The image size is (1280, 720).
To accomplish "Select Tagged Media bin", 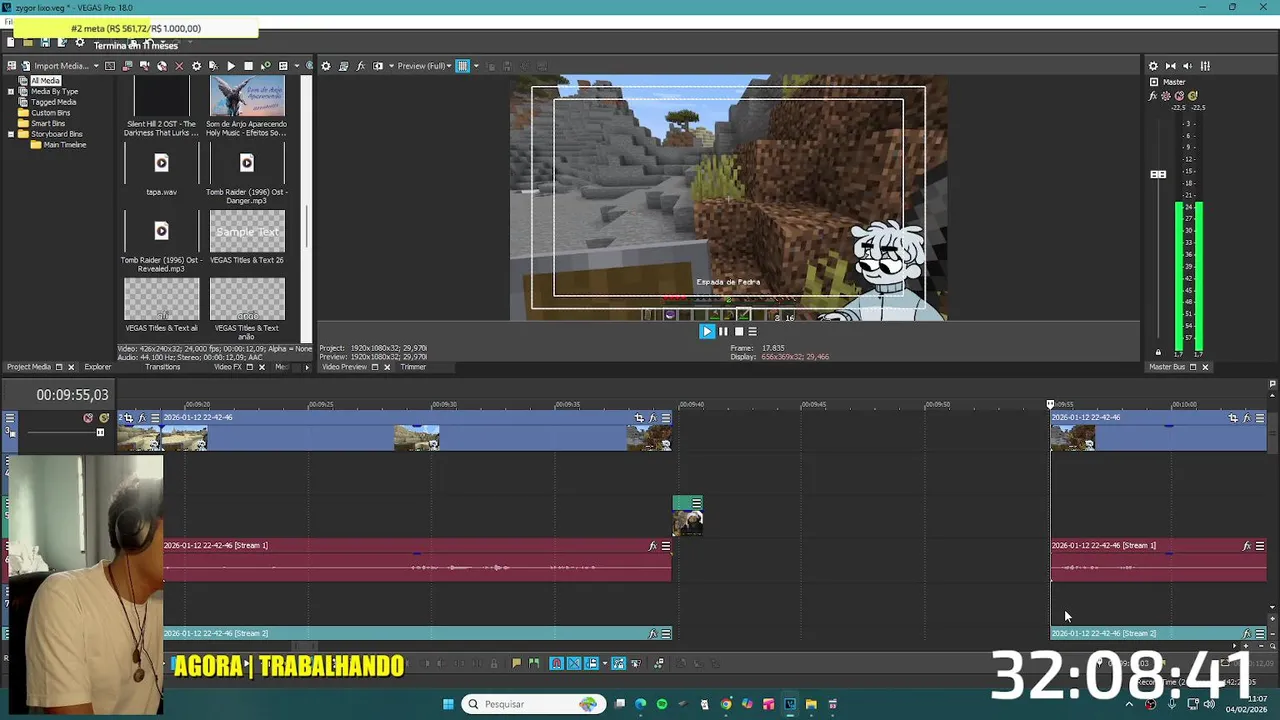I will (x=53, y=102).
